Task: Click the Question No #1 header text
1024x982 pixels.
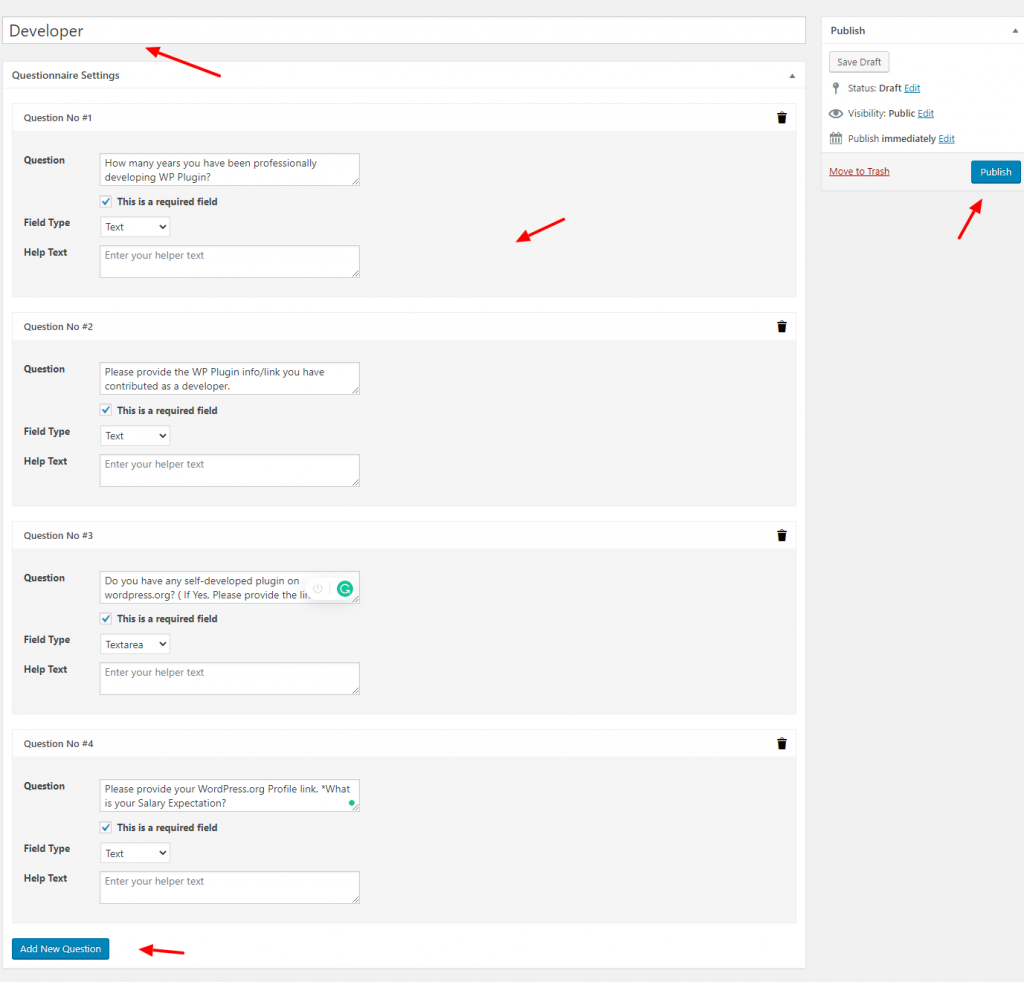Action: click(x=58, y=118)
